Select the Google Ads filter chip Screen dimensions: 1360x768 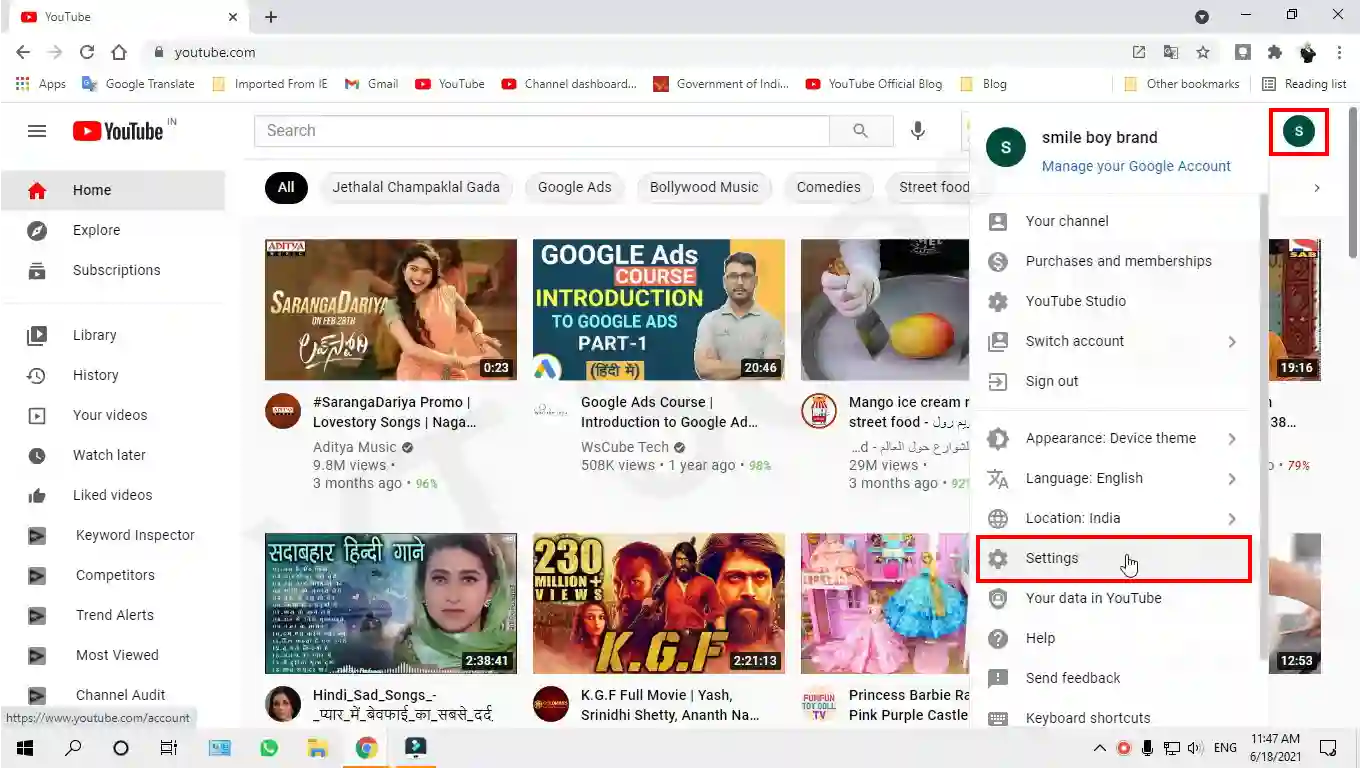574,187
